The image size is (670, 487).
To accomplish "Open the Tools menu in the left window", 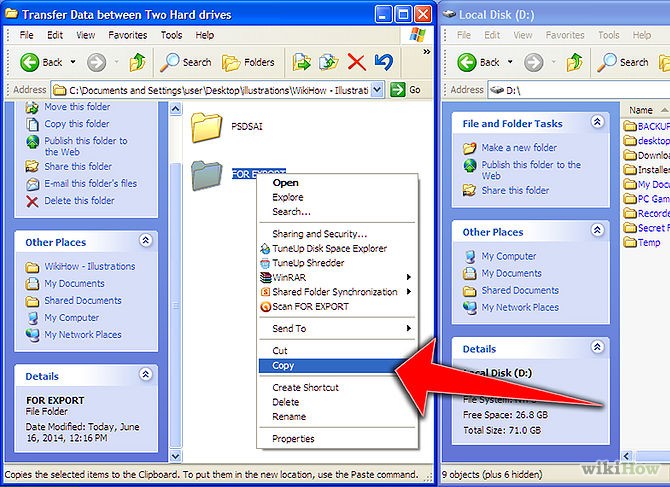I will coord(171,35).
